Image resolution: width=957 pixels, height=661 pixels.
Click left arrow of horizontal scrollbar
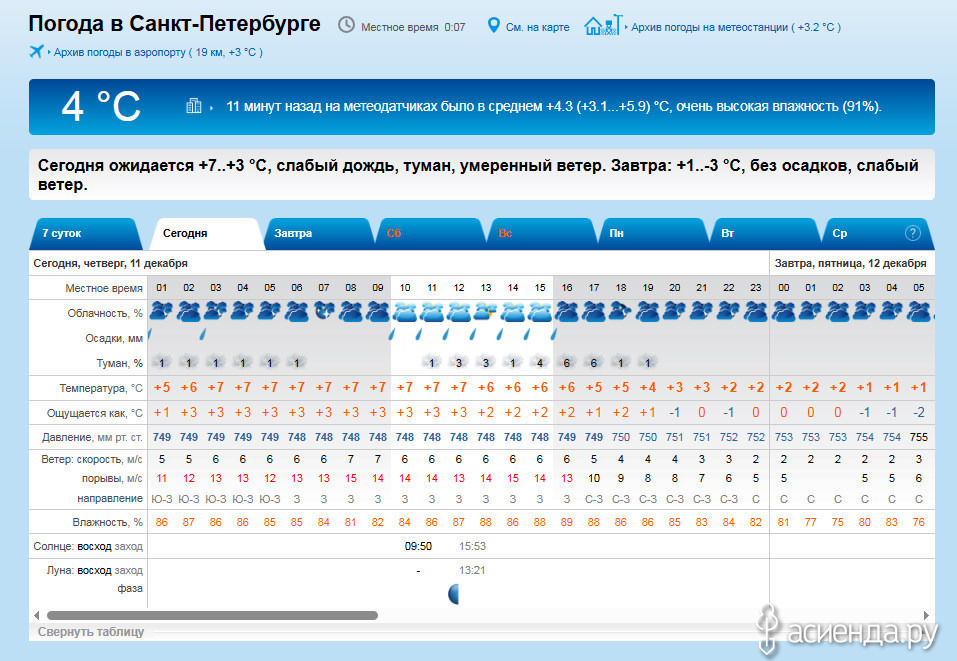(37, 615)
